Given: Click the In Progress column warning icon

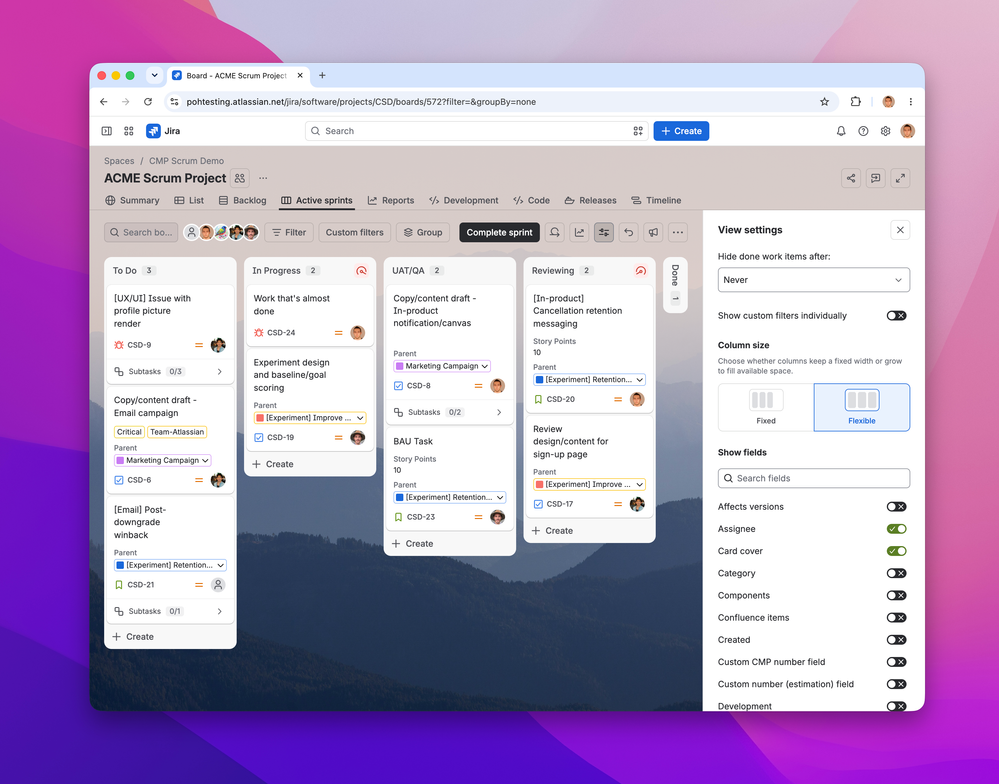Looking at the screenshot, I should (361, 271).
